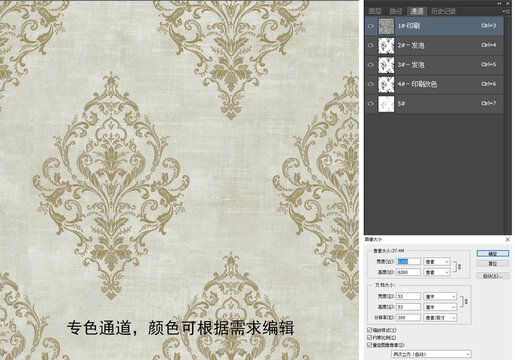515x360 pixels.
Task: Uncheck the 约束比例 checkbox
Action: click(369, 337)
